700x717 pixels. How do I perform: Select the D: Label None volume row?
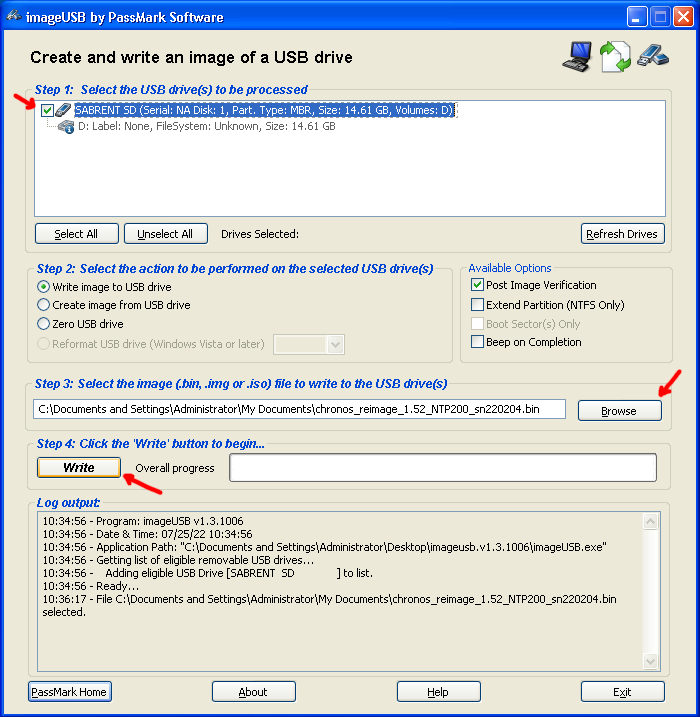click(x=207, y=127)
